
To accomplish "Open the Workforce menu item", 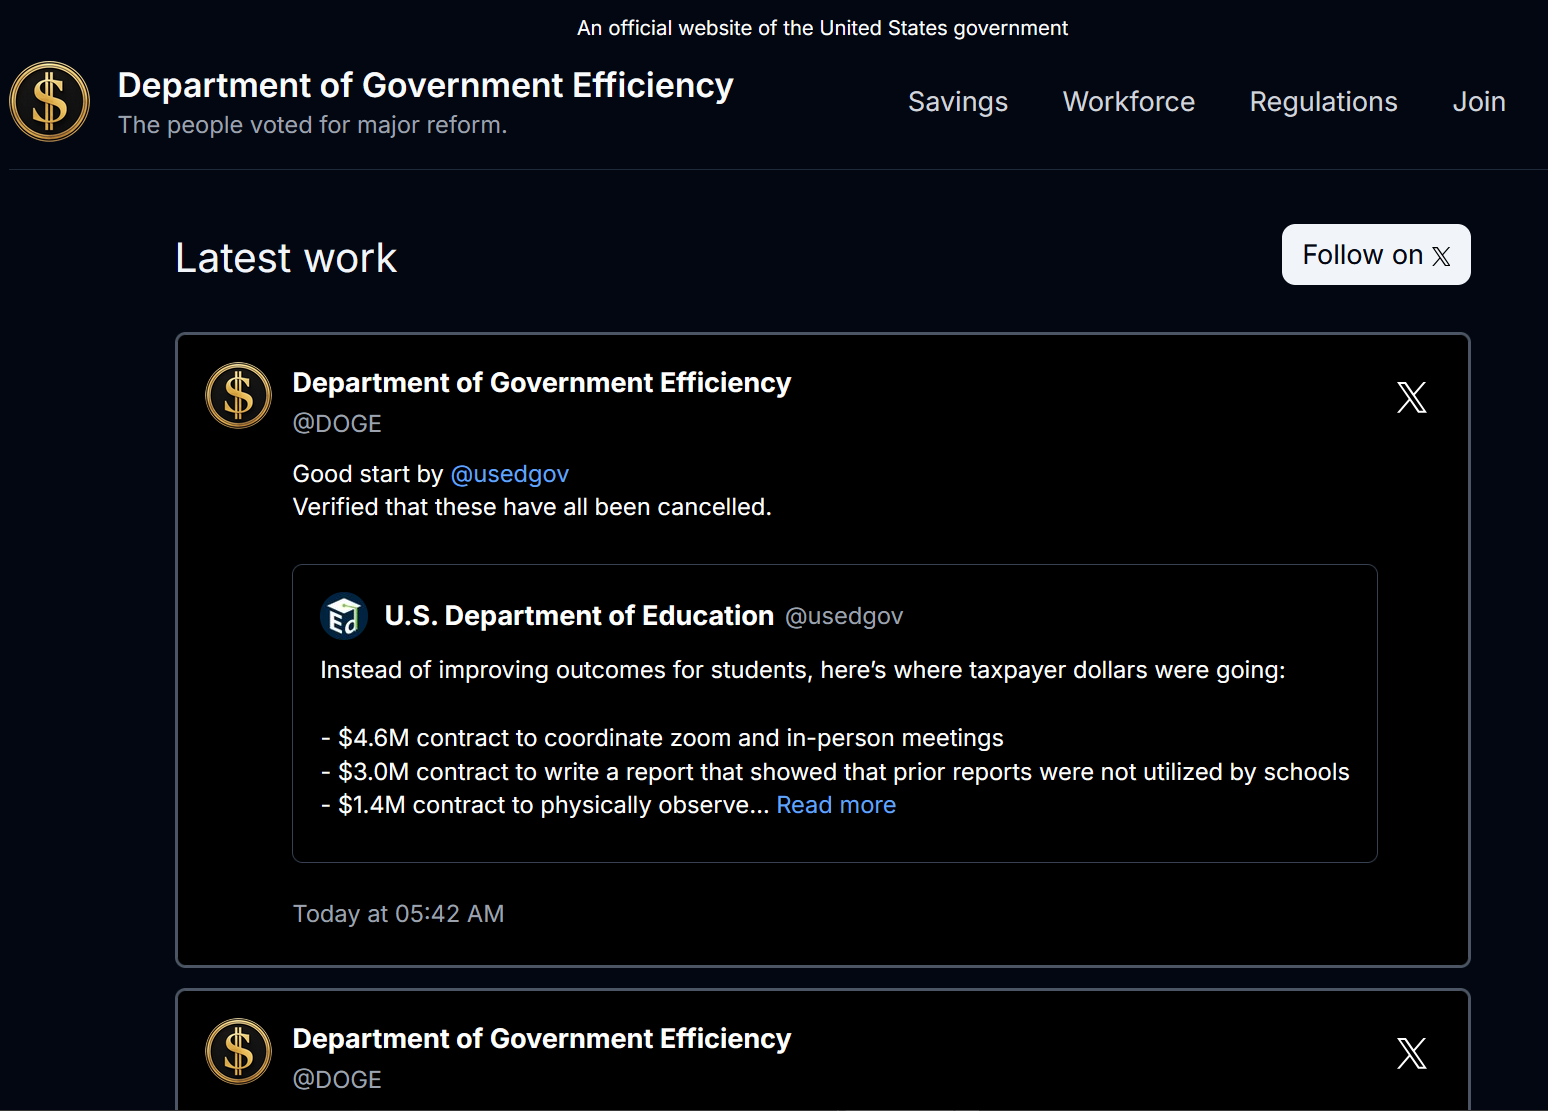I will click(x=1128, y=101).
